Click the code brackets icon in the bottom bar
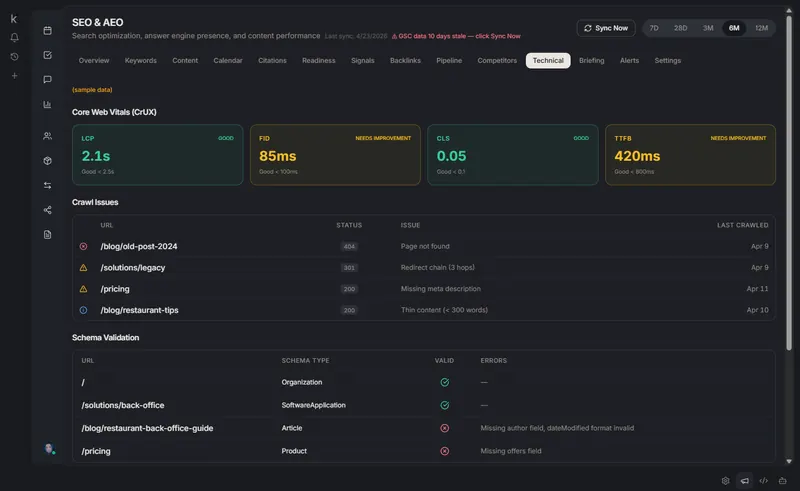The image size is (800, 491). click(763, 480)
